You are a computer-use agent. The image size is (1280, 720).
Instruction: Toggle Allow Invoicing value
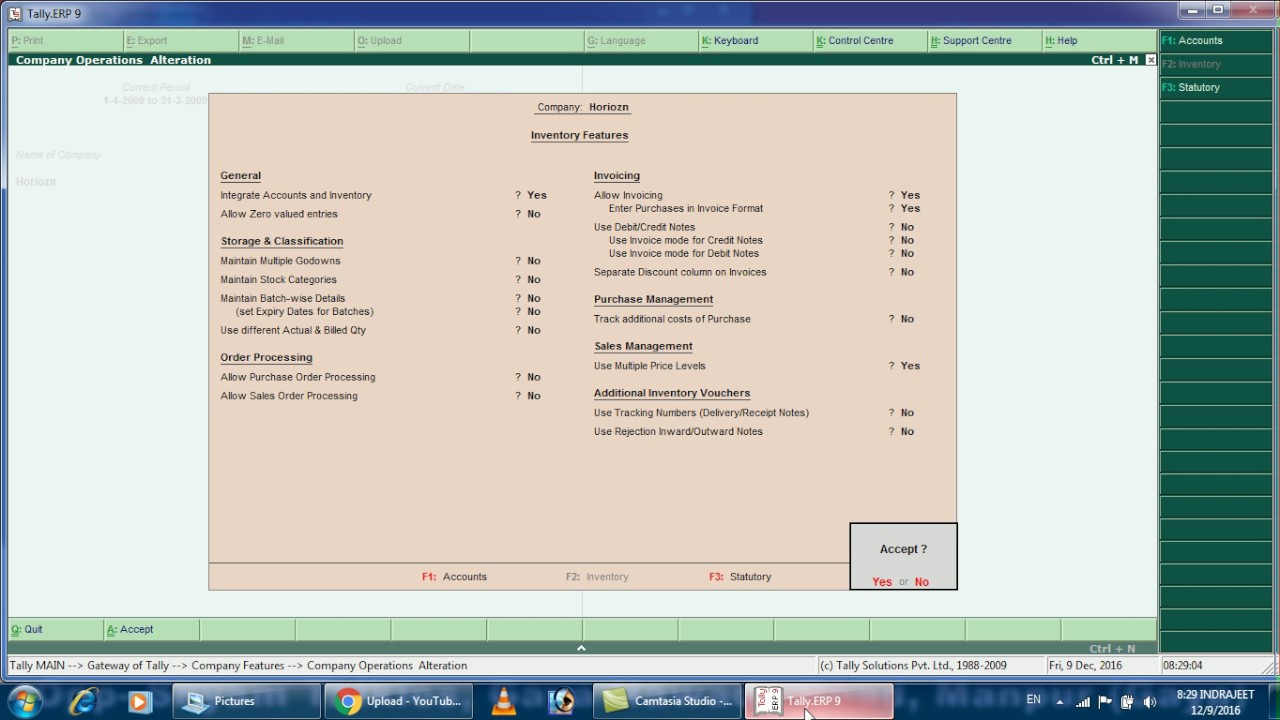coord(910,195)
